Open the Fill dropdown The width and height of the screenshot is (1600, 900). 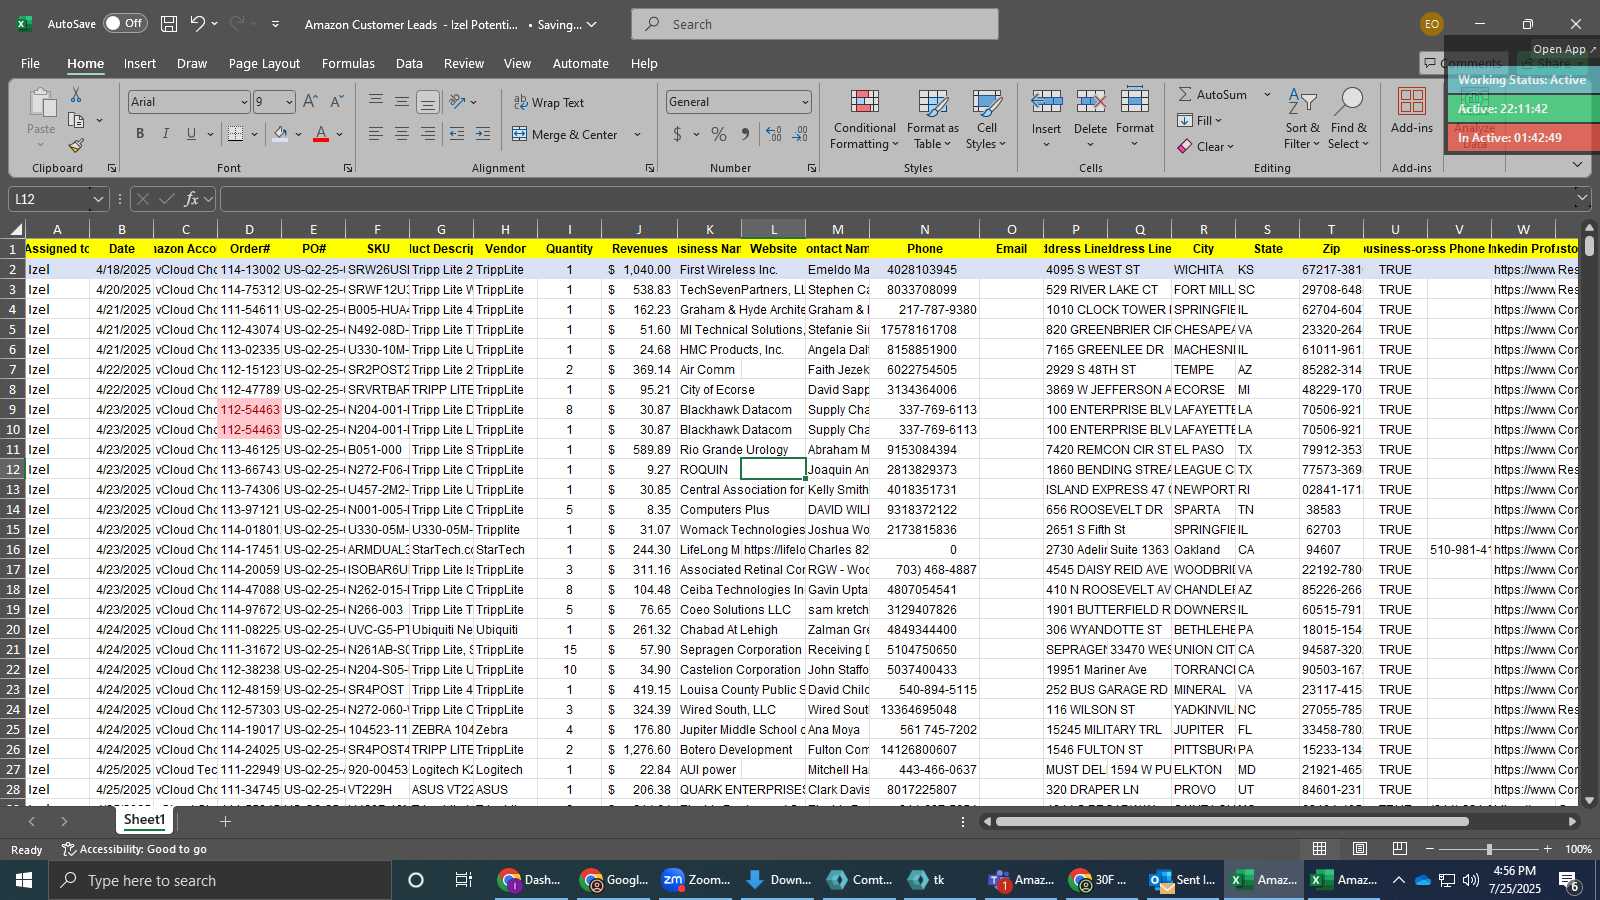pos(1200,120)
